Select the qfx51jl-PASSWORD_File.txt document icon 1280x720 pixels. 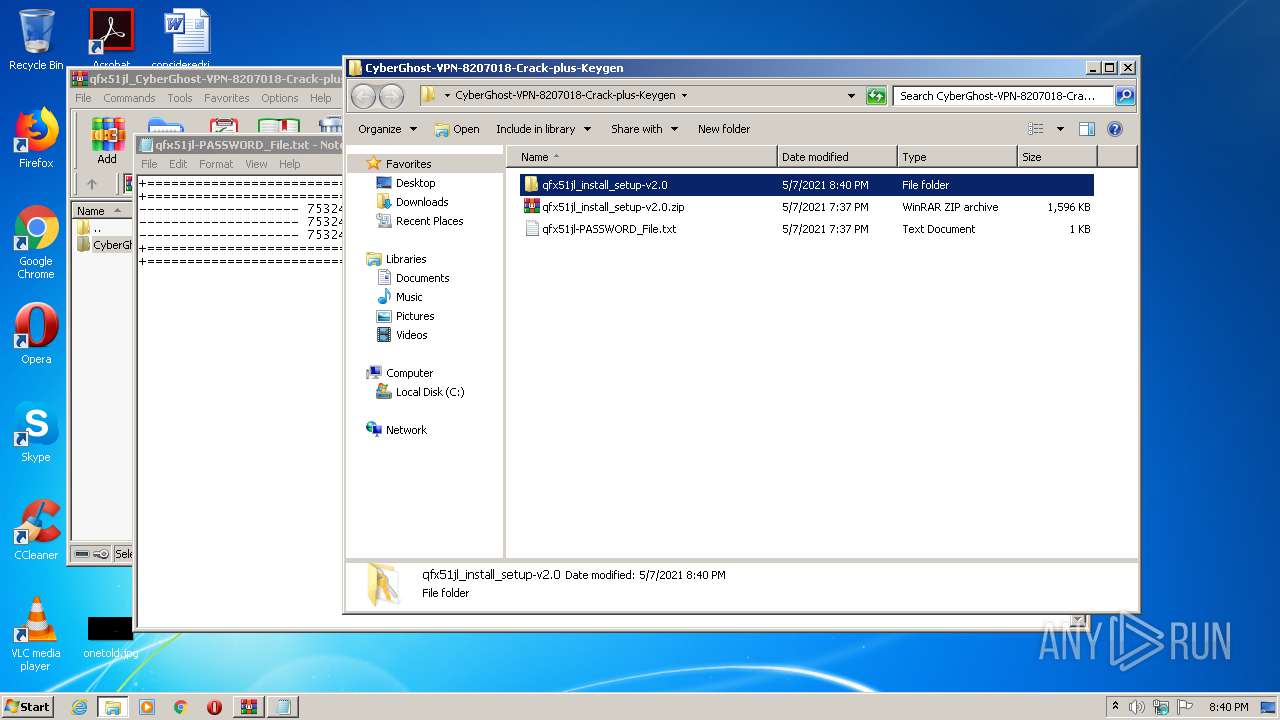tap(531, 229)
